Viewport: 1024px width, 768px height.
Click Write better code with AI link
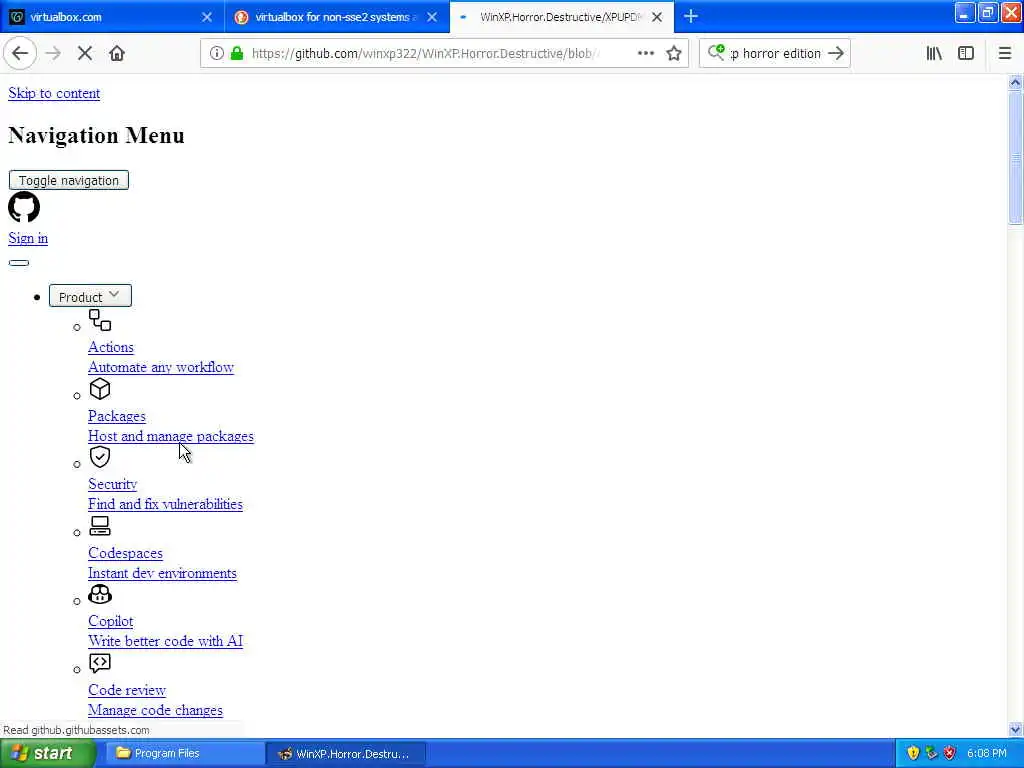click(166, 641)
